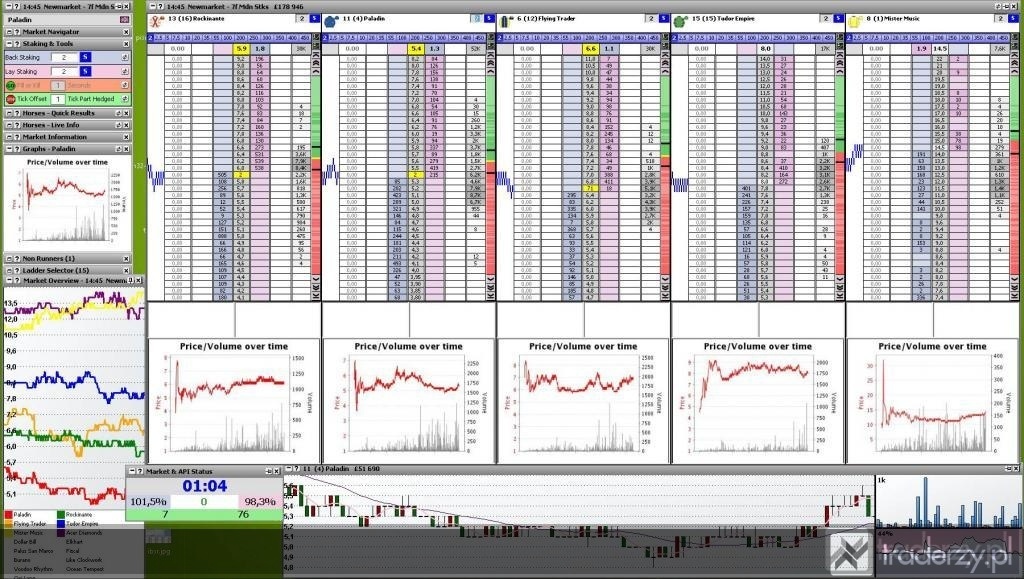
Task: Click the blue S button on Flying Trader ladder
Action: click(x=664, y=19)
